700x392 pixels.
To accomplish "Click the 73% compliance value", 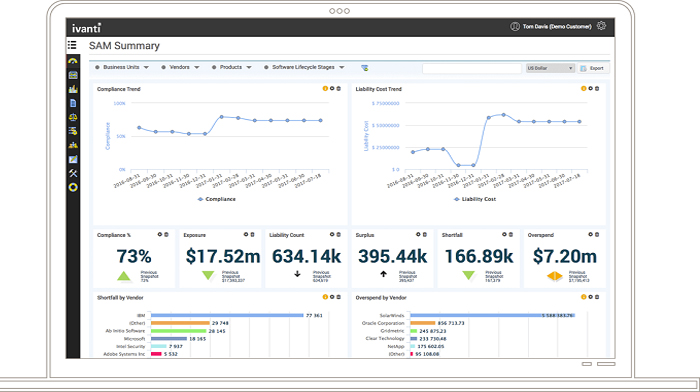I will 134,256.
